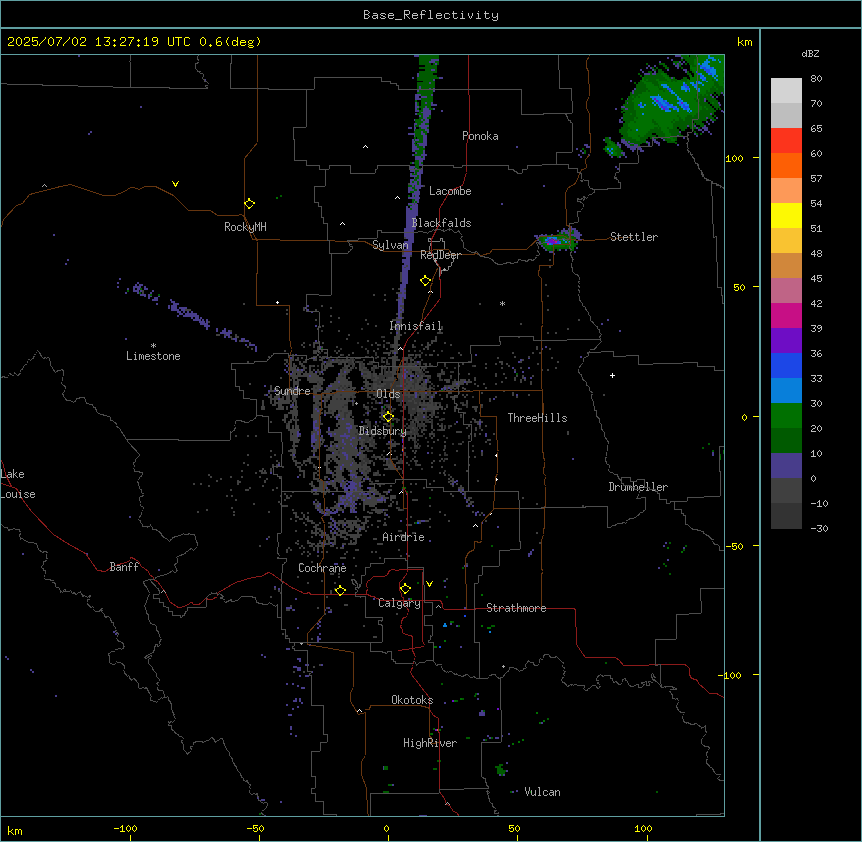Image resolution: width=862 pixels, height=842 pixels.
Task: Click the yellow swatch in dBZ legend
Action: tap(786, 215)
